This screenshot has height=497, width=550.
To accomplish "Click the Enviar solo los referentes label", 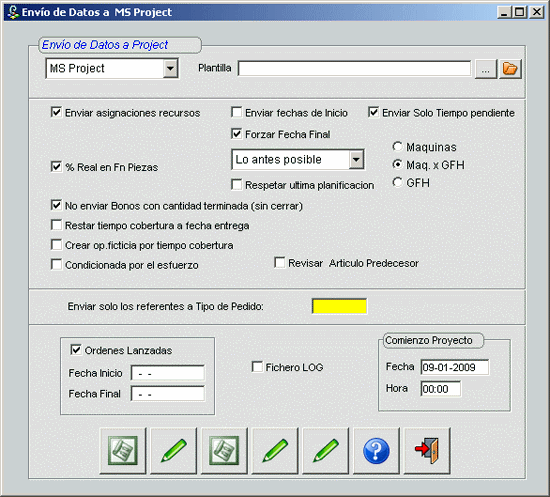I will coord(165,307).
